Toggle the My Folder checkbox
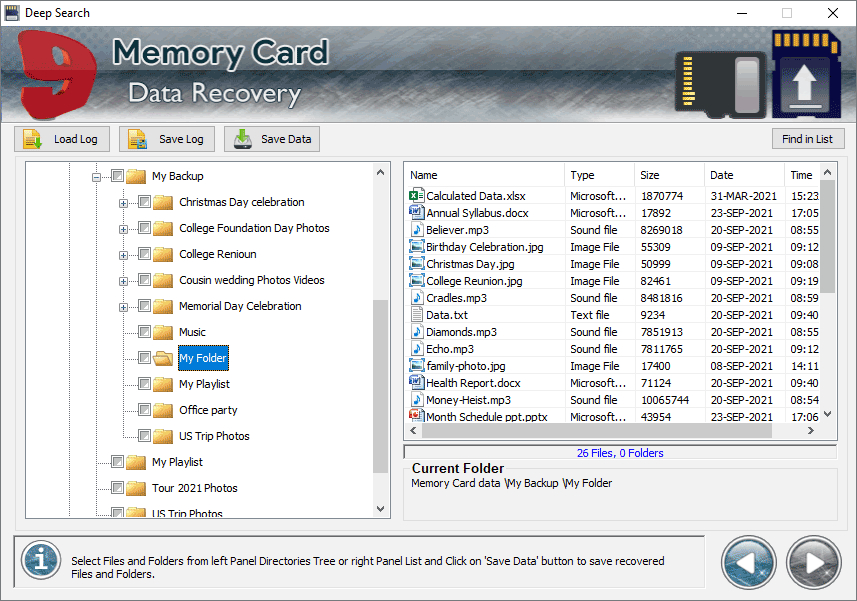This screenshot has width=857, height=601. tap(144, 357)
